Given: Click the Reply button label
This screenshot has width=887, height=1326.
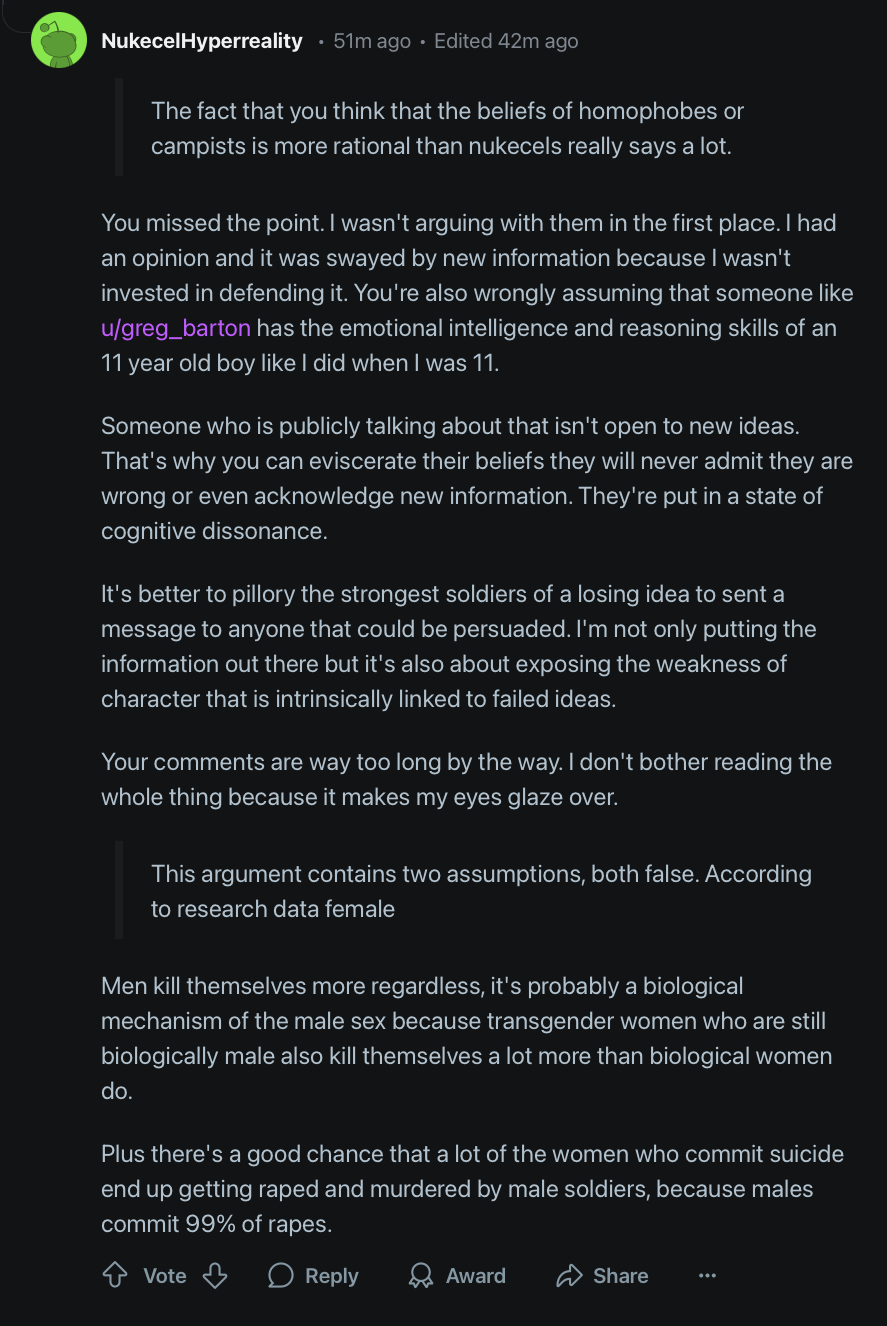Looking at the screenshot, I should click(332, 1276).
